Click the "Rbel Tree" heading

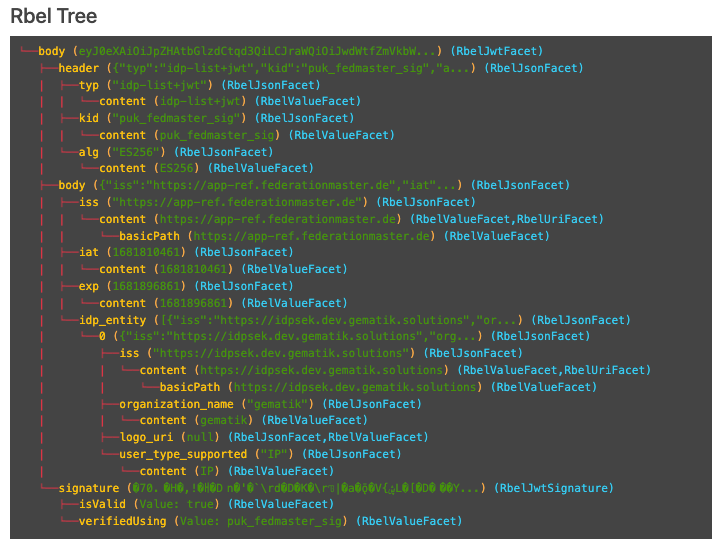click(54, 16)
